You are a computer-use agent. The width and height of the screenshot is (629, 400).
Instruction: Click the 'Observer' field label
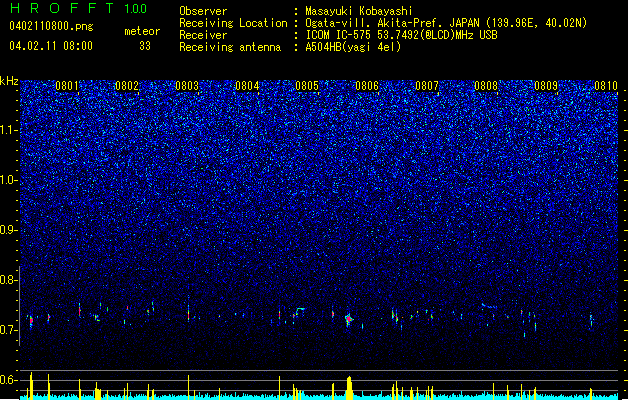(x=203, y=11)
